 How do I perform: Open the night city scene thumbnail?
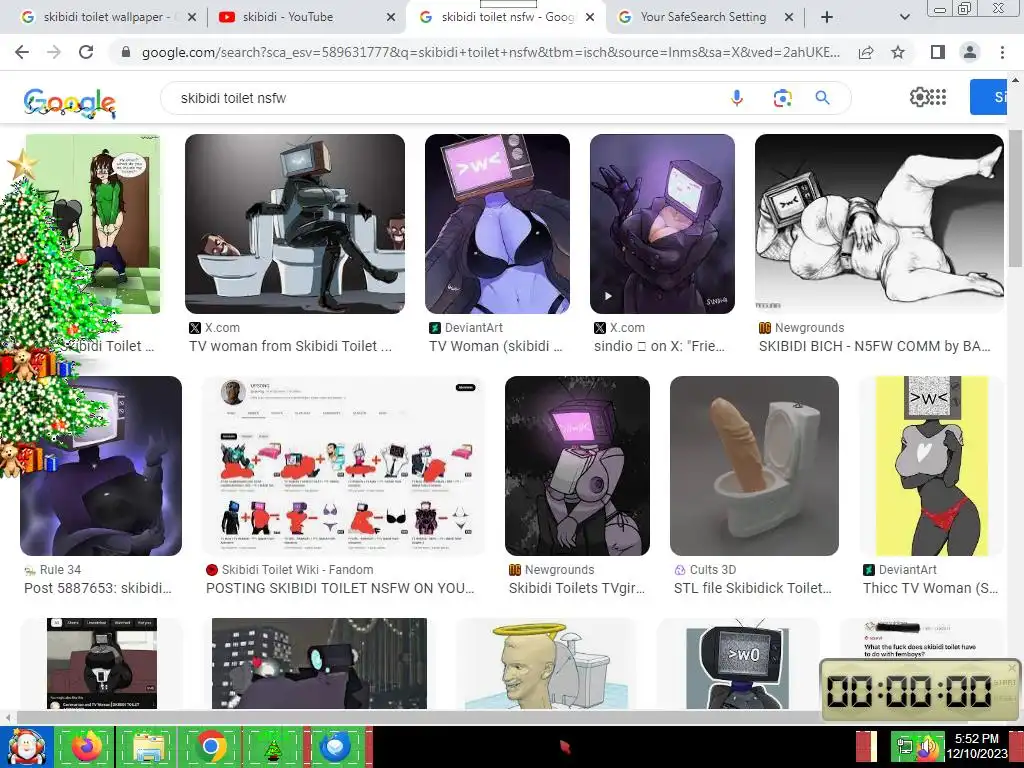[x=319, y=664]
